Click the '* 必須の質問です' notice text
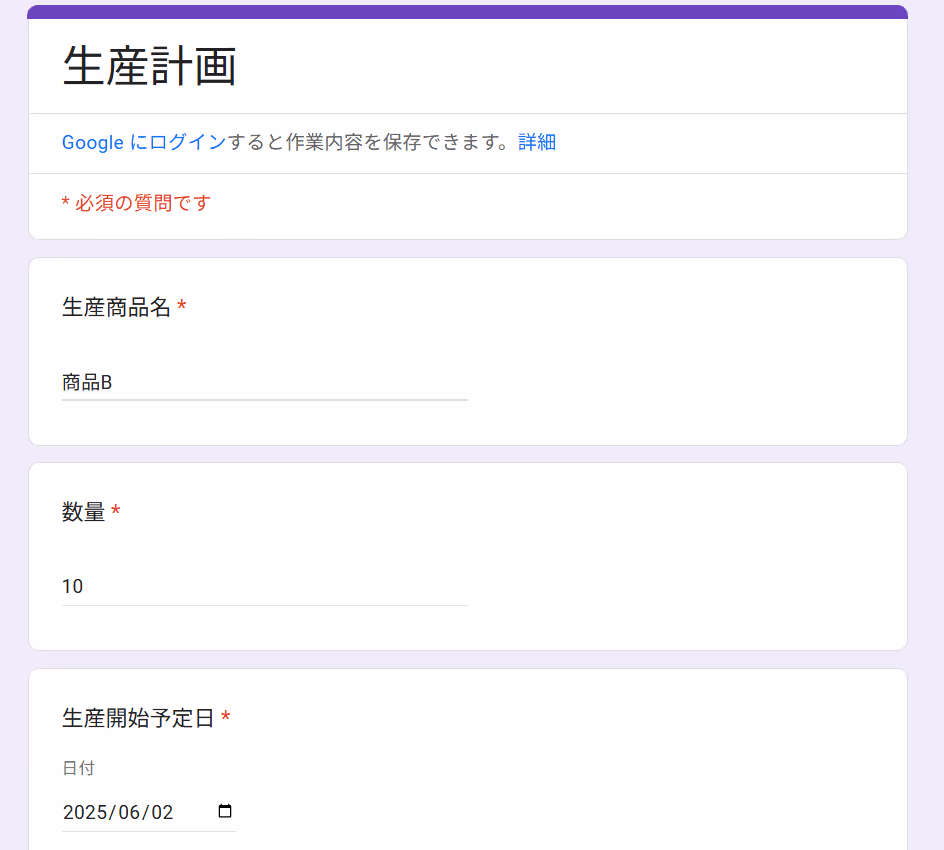This screenshot has height=850, width=944. pyautogui.click(x=136, y=203)
